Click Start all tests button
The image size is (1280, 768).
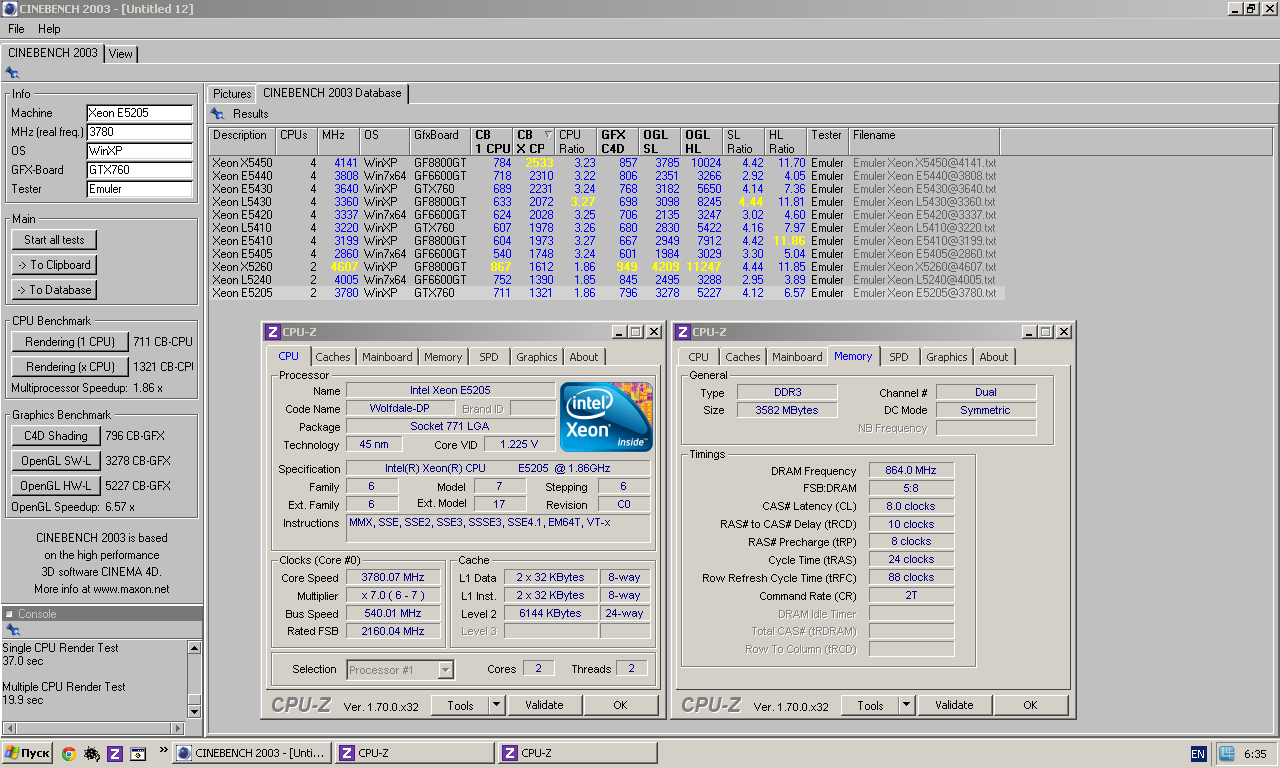coord(54,240)
